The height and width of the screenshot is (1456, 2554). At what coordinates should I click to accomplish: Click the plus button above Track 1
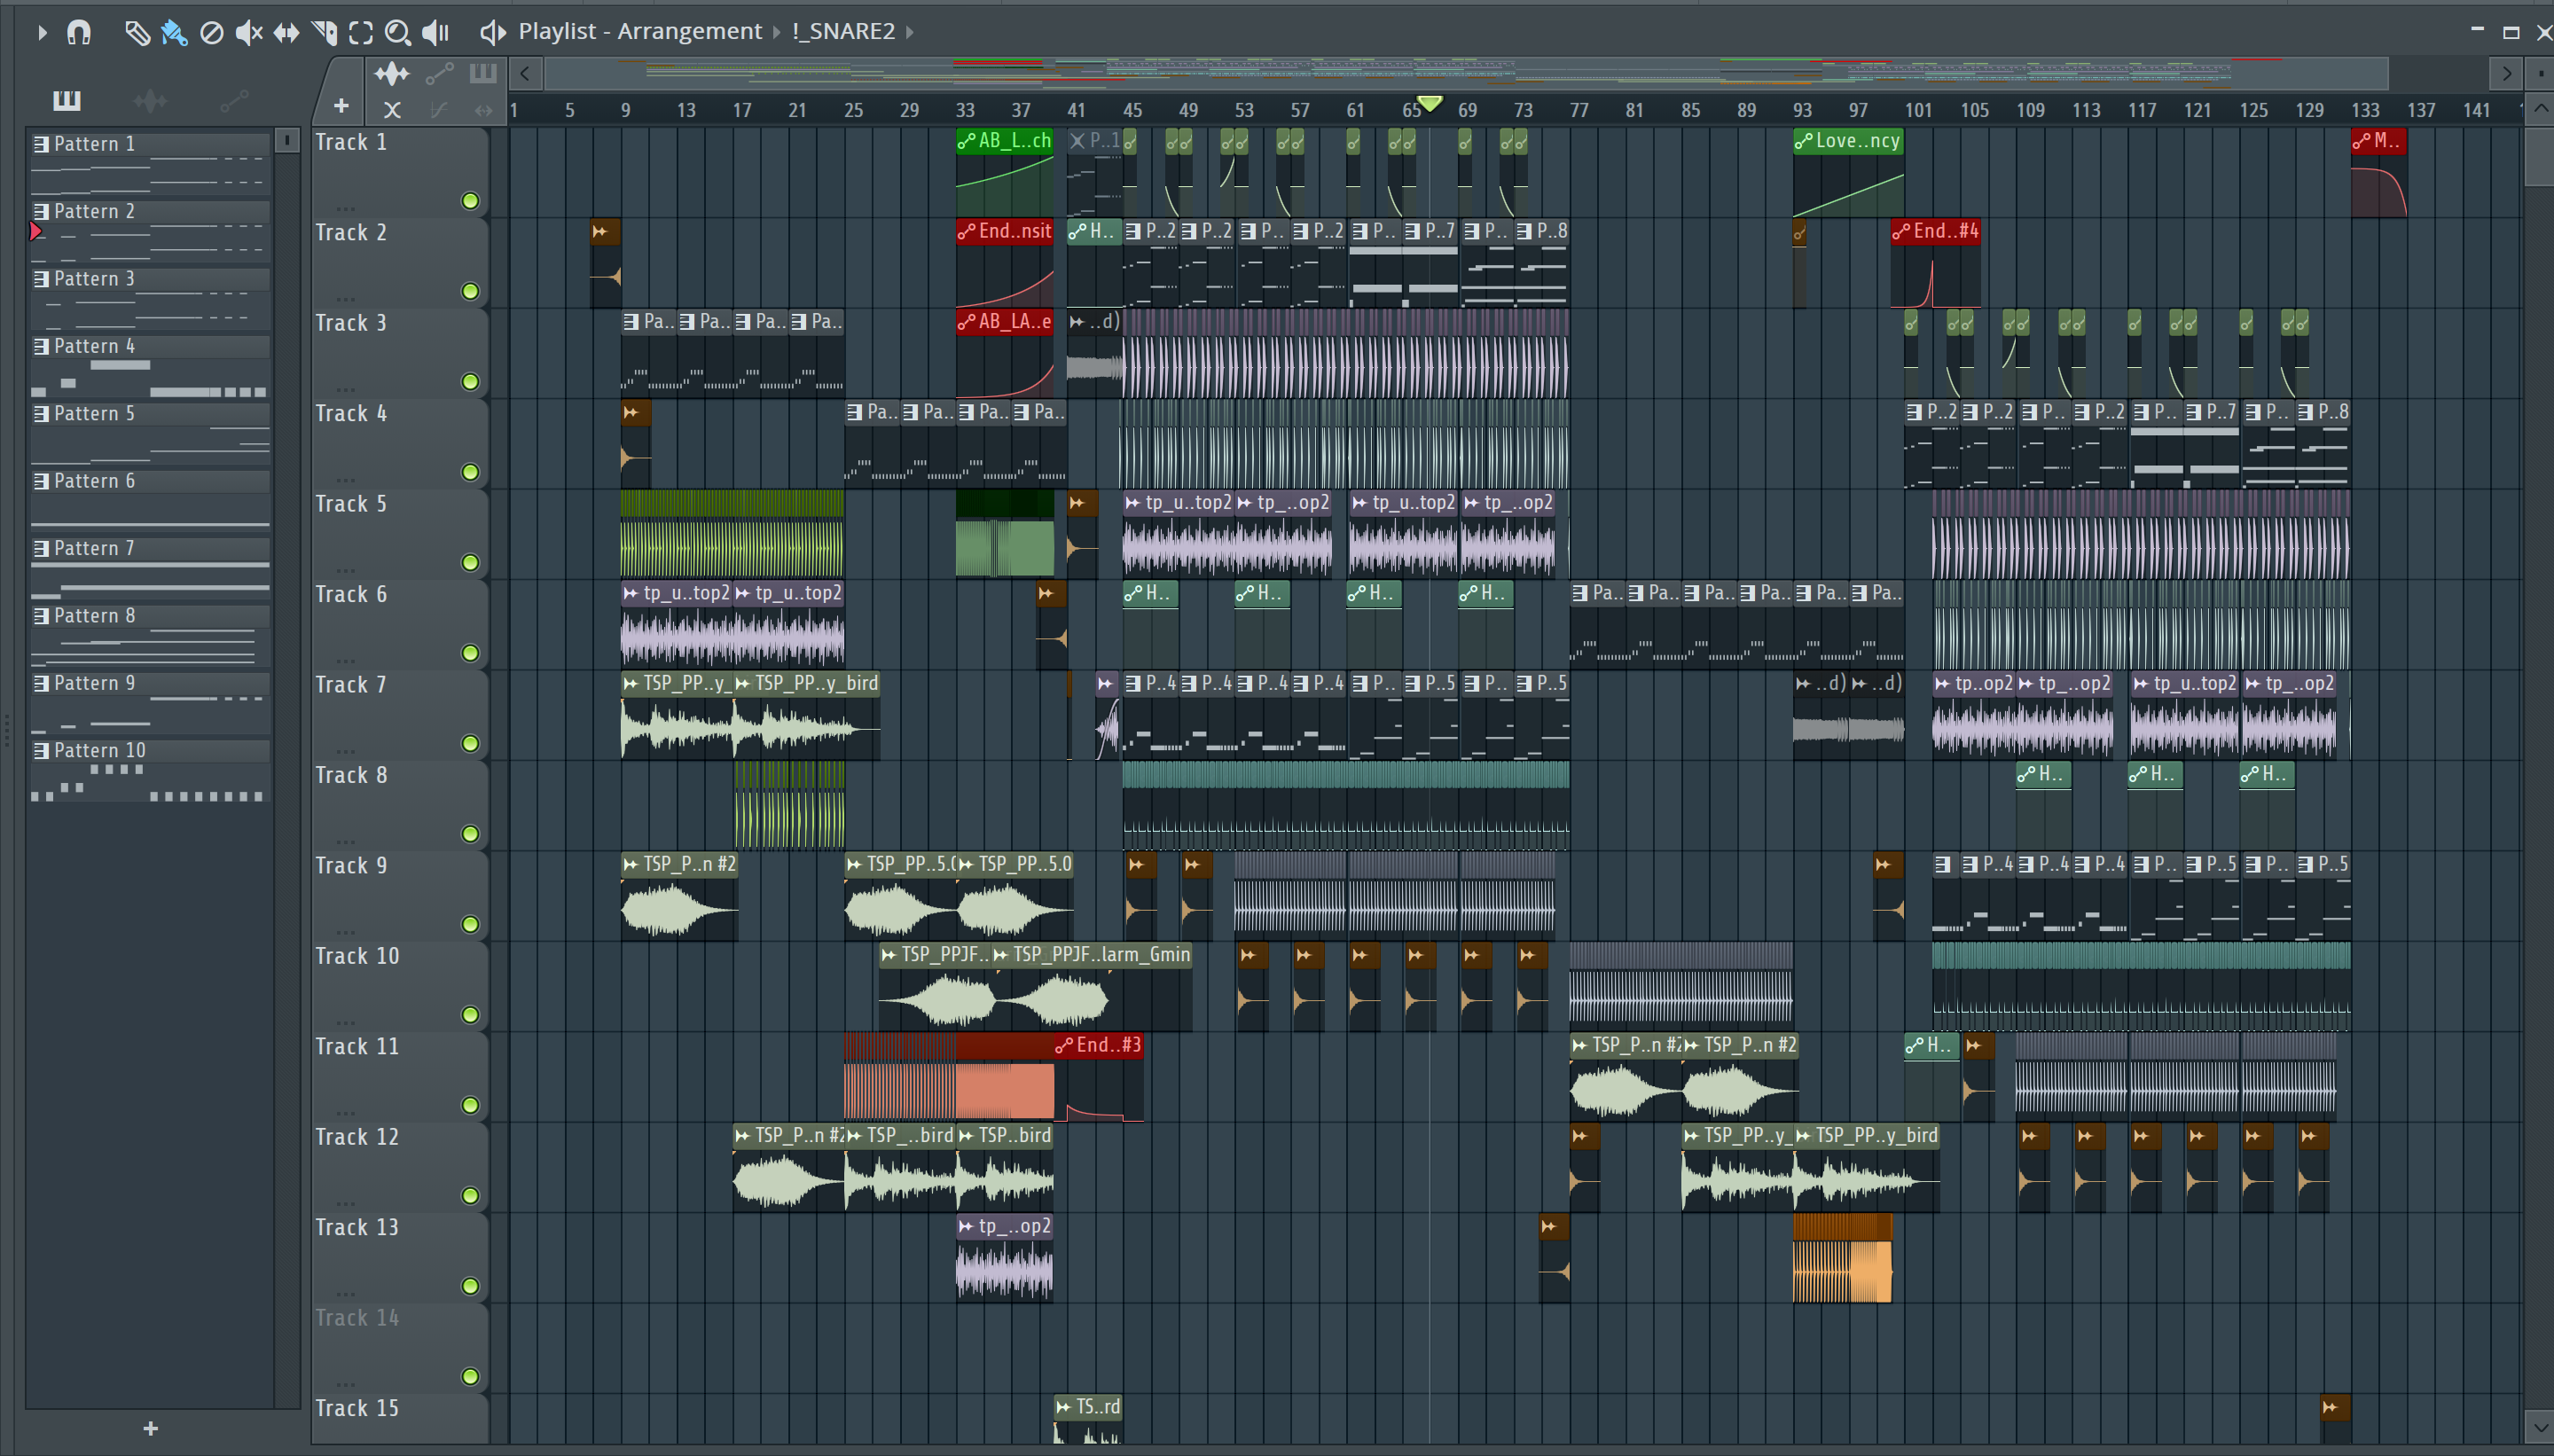pyautogui.click(x=341, y=105)
